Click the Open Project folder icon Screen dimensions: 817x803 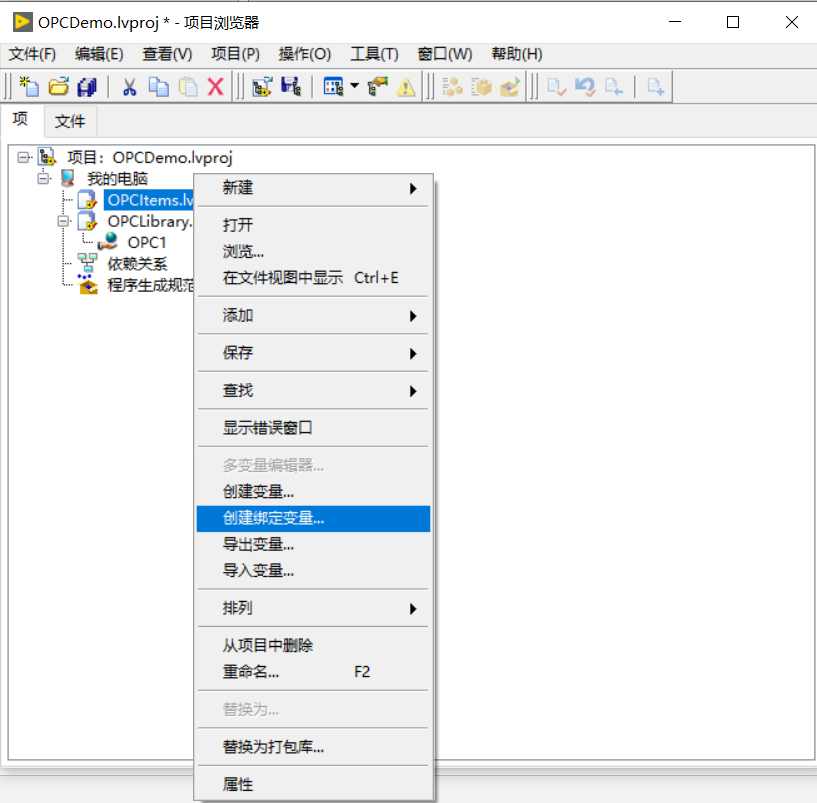58,86
